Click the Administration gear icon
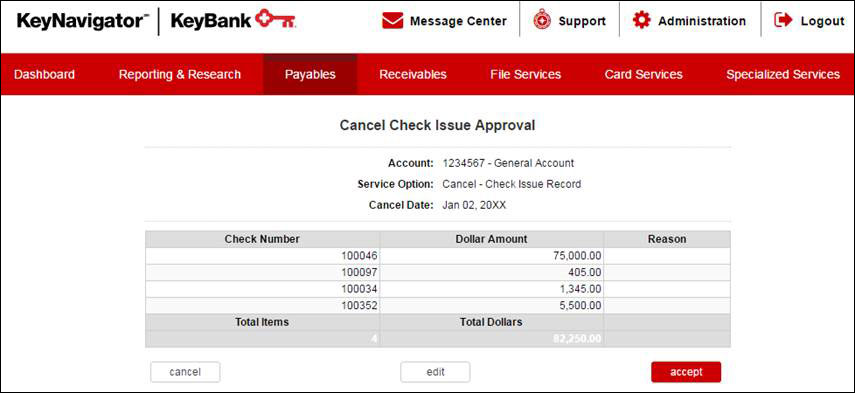855x393 pixels. (x=642, y=21)
